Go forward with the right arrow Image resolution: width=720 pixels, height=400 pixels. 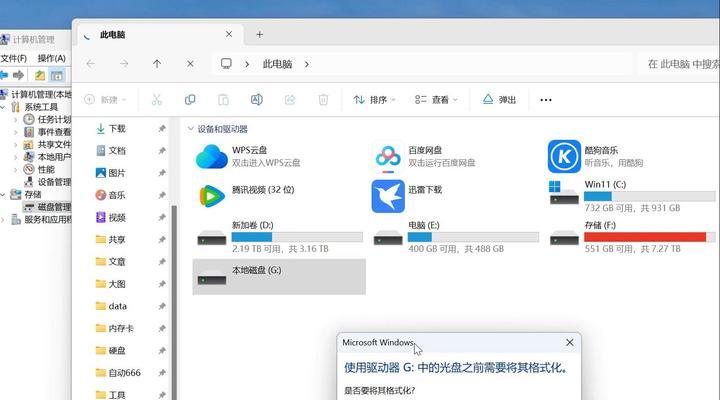(124, 64)
